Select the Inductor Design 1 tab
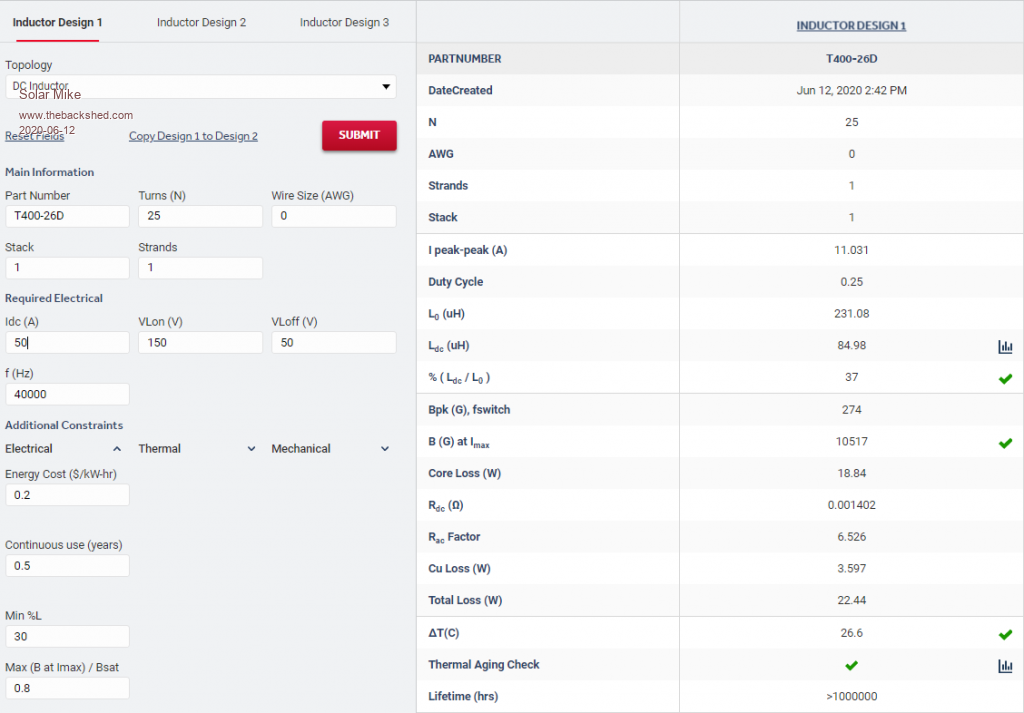 coord(57,22)
